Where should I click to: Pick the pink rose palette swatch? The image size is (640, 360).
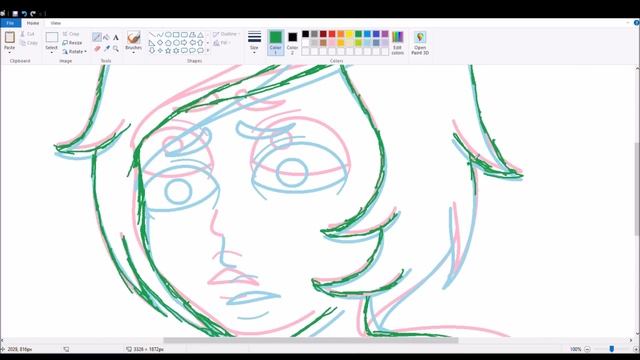[x=332, y=42]
